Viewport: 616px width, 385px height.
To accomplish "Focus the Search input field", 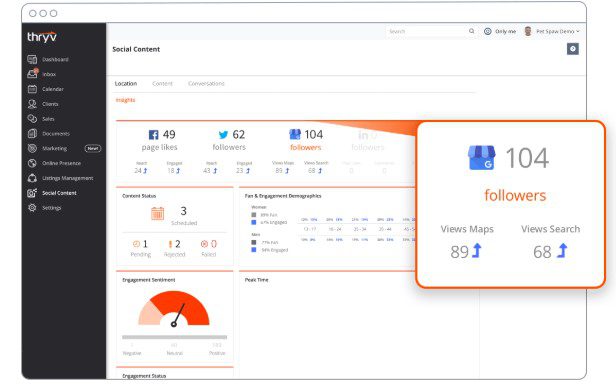I will (426, 31).
